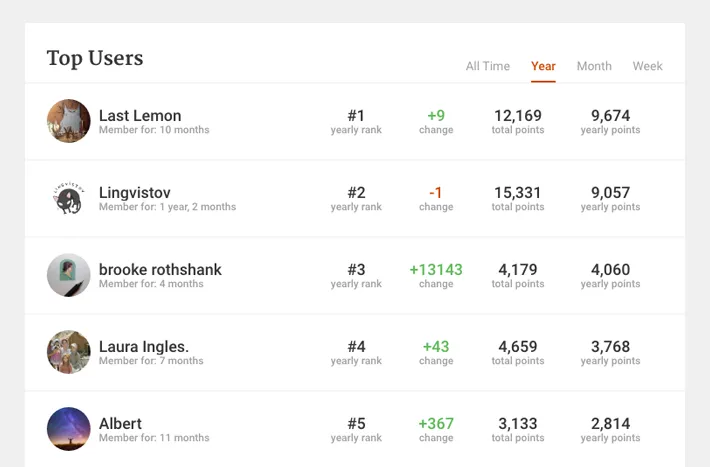Select the Year tab
The image size is (710, 467).
coord(543,66)
